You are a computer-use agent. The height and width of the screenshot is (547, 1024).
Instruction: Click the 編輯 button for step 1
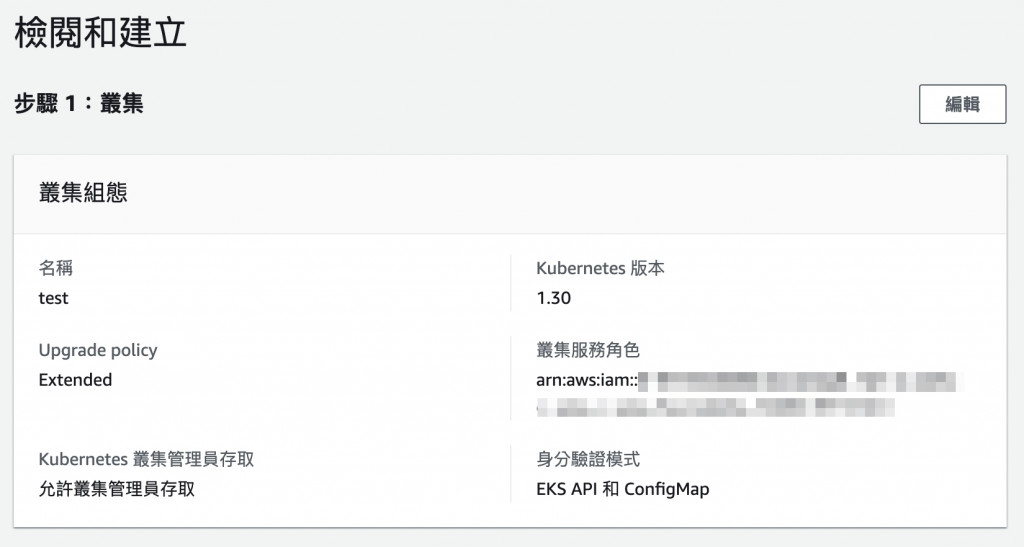[x=962, y=104]
